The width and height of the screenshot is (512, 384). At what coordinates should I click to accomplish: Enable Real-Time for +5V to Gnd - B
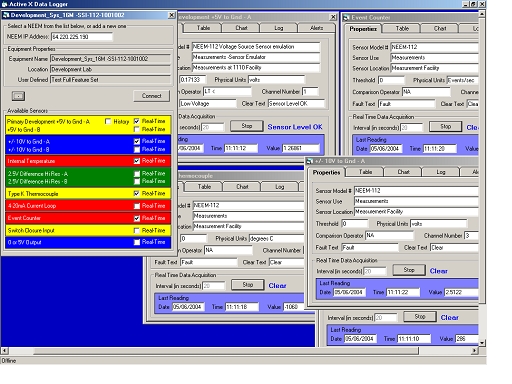tap(137, 129)
